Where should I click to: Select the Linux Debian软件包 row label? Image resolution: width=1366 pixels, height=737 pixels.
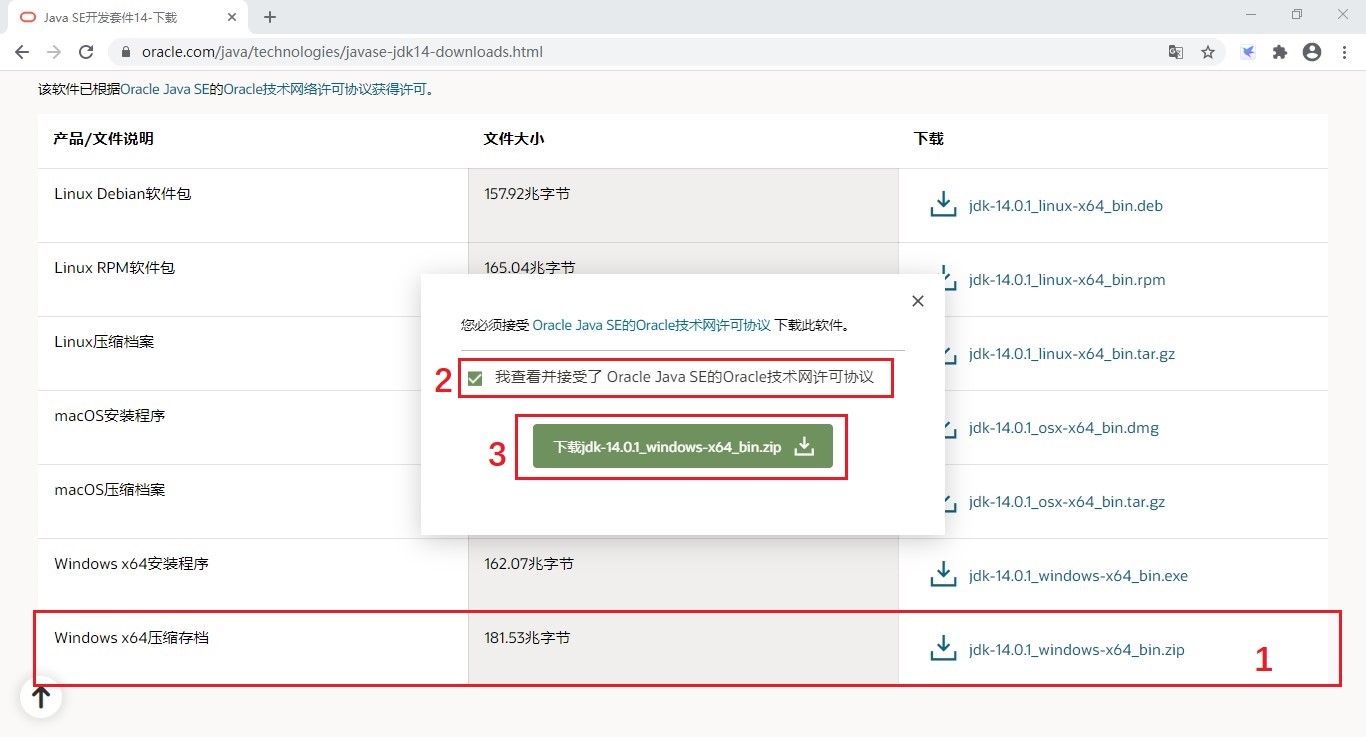(x=123, y=194)
